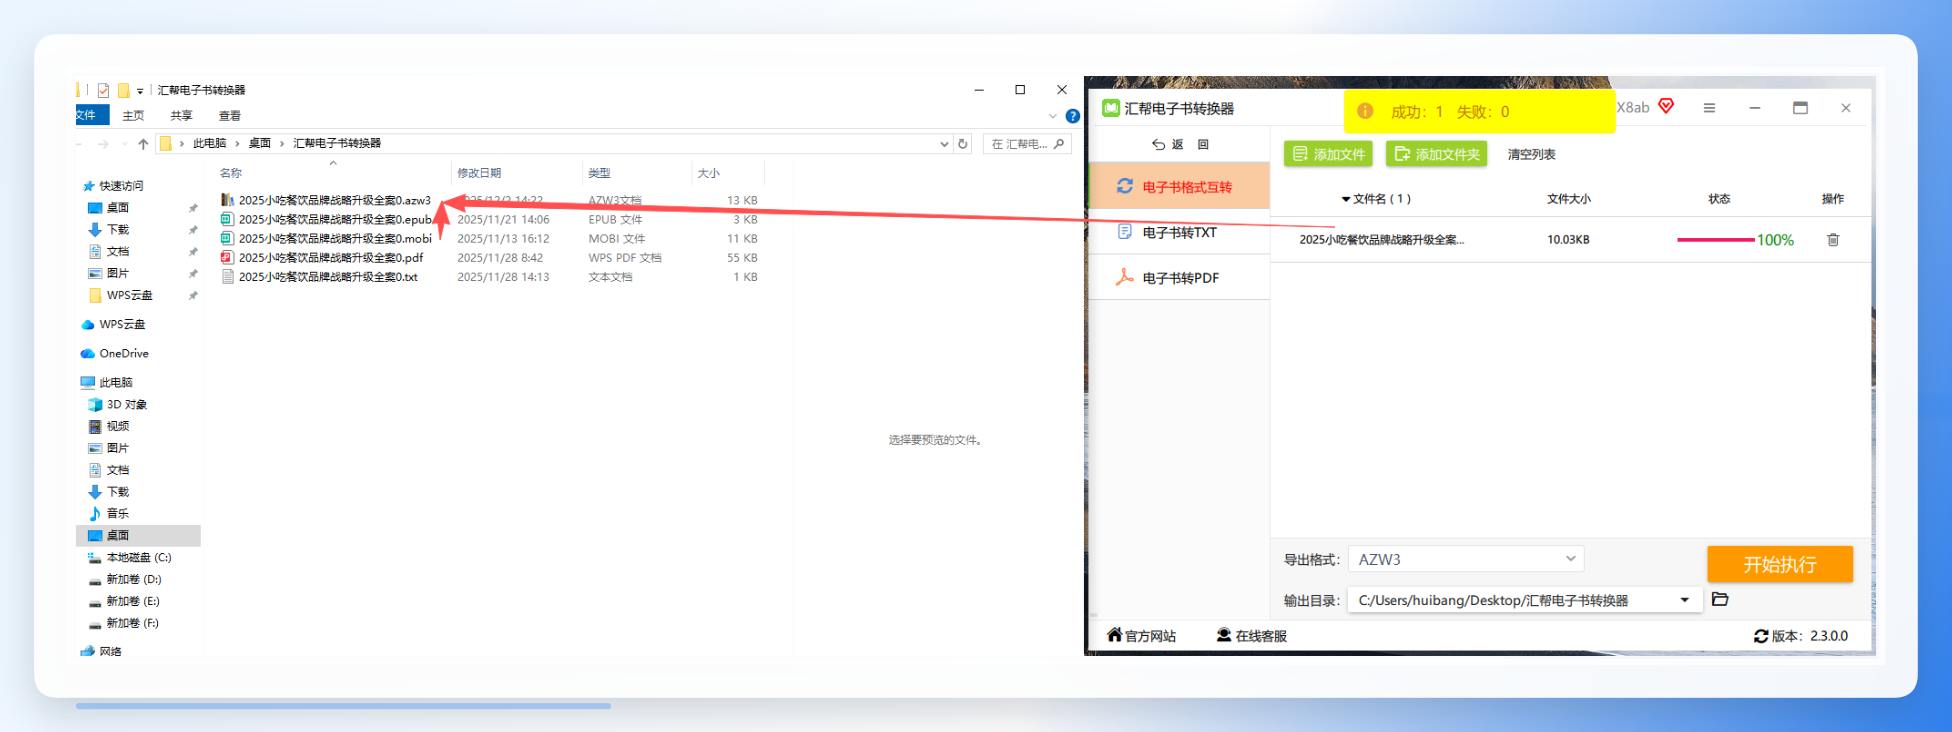Viewport: 1952px width, 732px height.
Task: Switch to the 共享 ribbon tab
Action: pyautogui.click(x=181, y=116)
